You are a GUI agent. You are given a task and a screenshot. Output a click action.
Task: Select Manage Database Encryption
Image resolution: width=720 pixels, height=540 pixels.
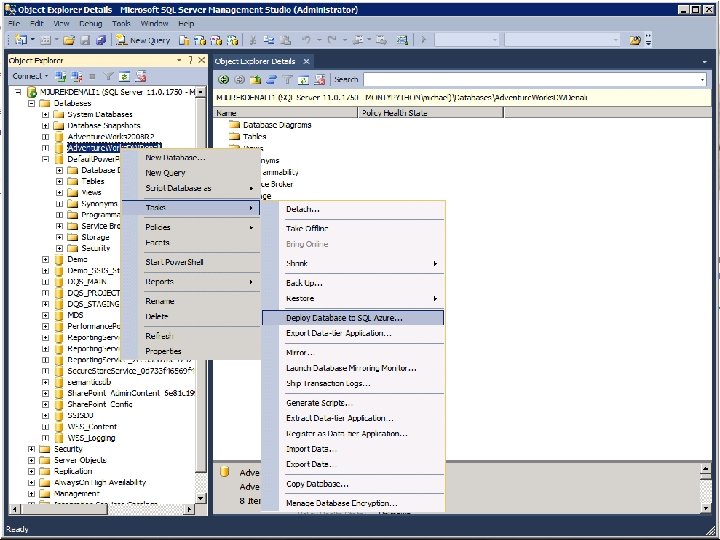[x=353, y=503]
